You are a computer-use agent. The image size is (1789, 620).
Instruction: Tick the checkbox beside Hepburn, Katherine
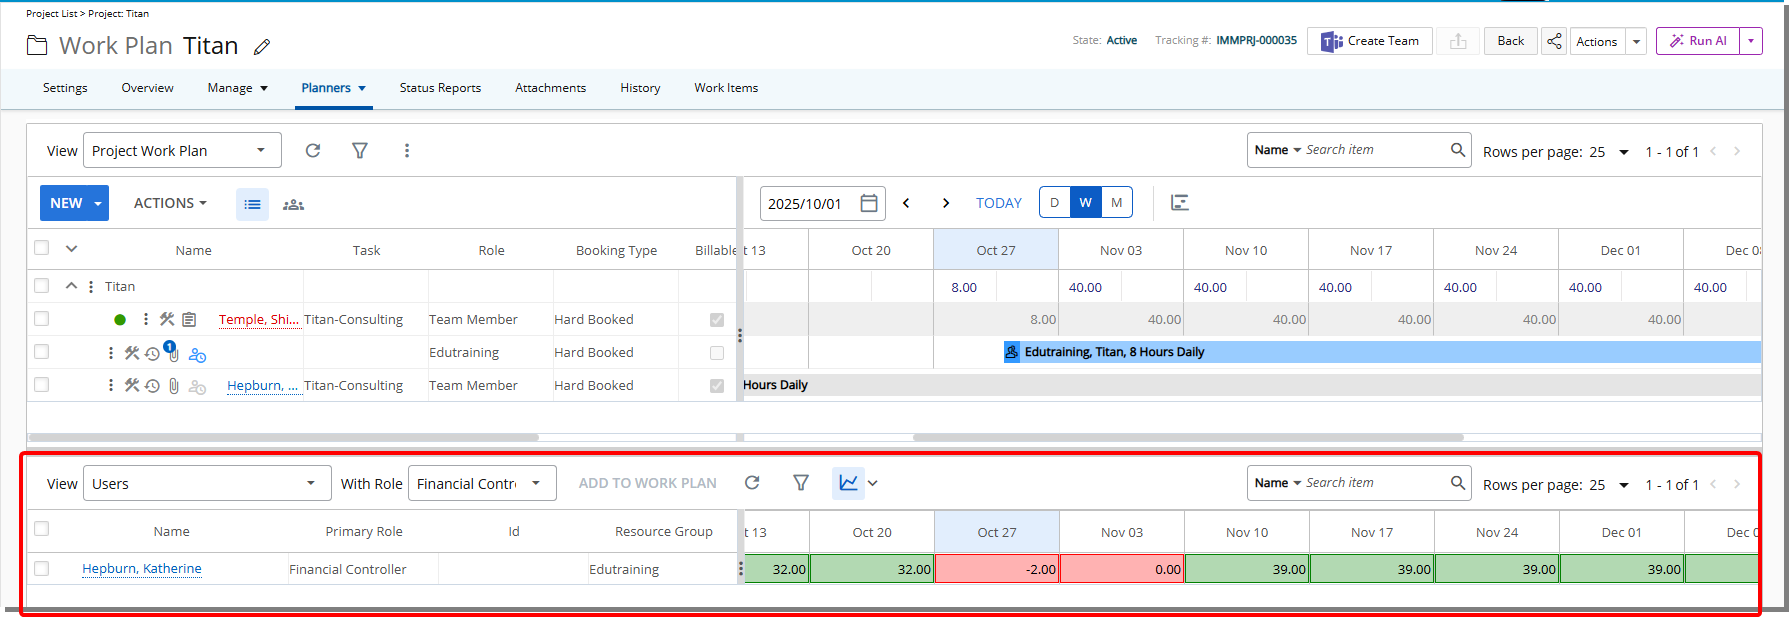coord(41,568)
